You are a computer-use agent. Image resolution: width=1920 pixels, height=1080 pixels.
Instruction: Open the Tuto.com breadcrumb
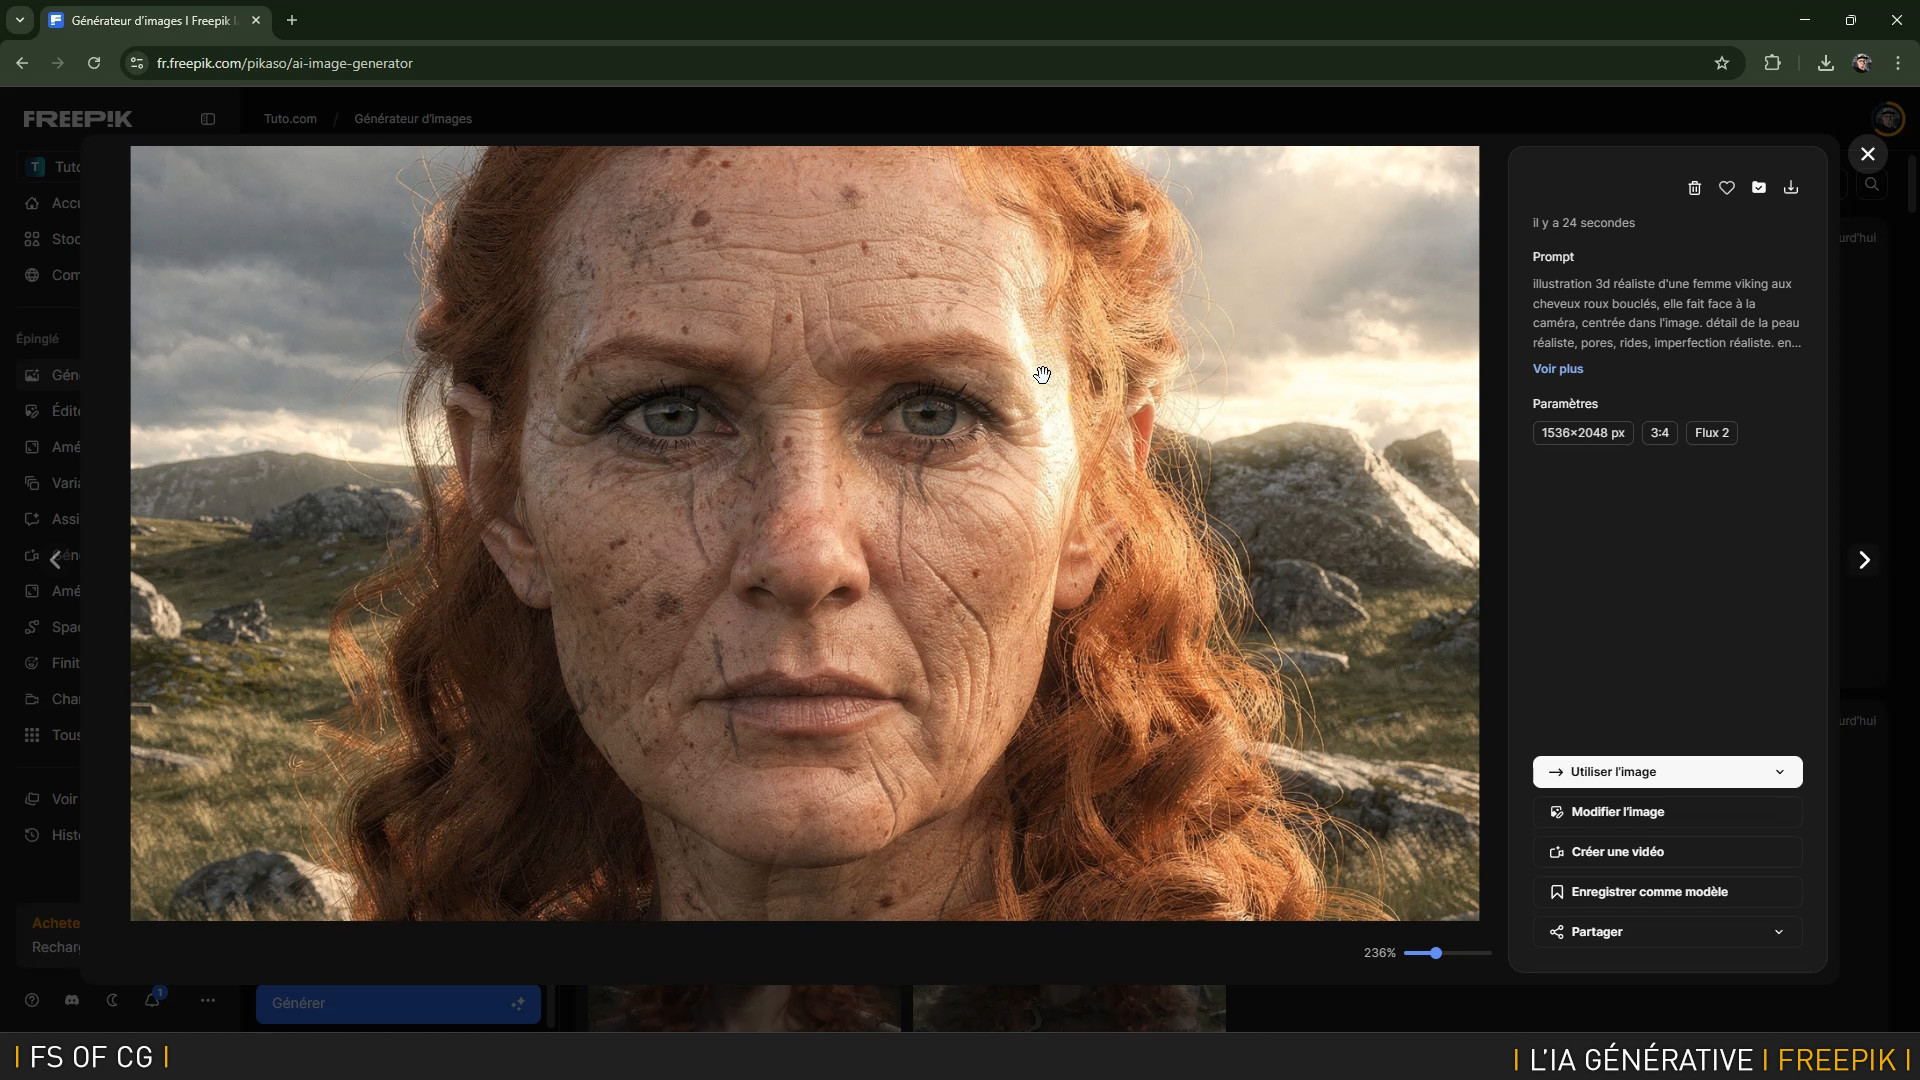290,119
